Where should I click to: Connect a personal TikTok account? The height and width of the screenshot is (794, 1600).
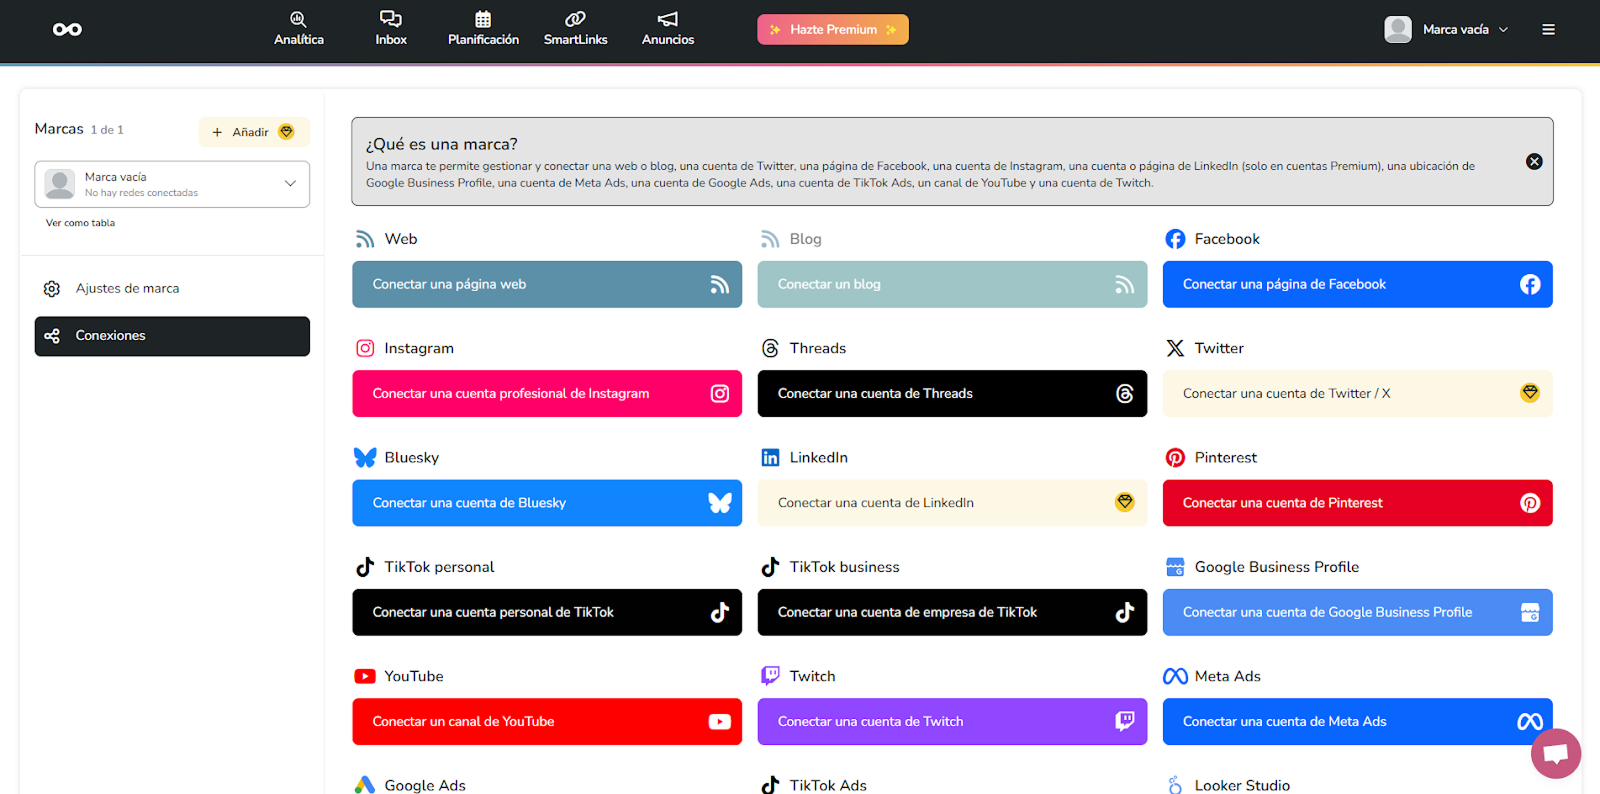547,612
